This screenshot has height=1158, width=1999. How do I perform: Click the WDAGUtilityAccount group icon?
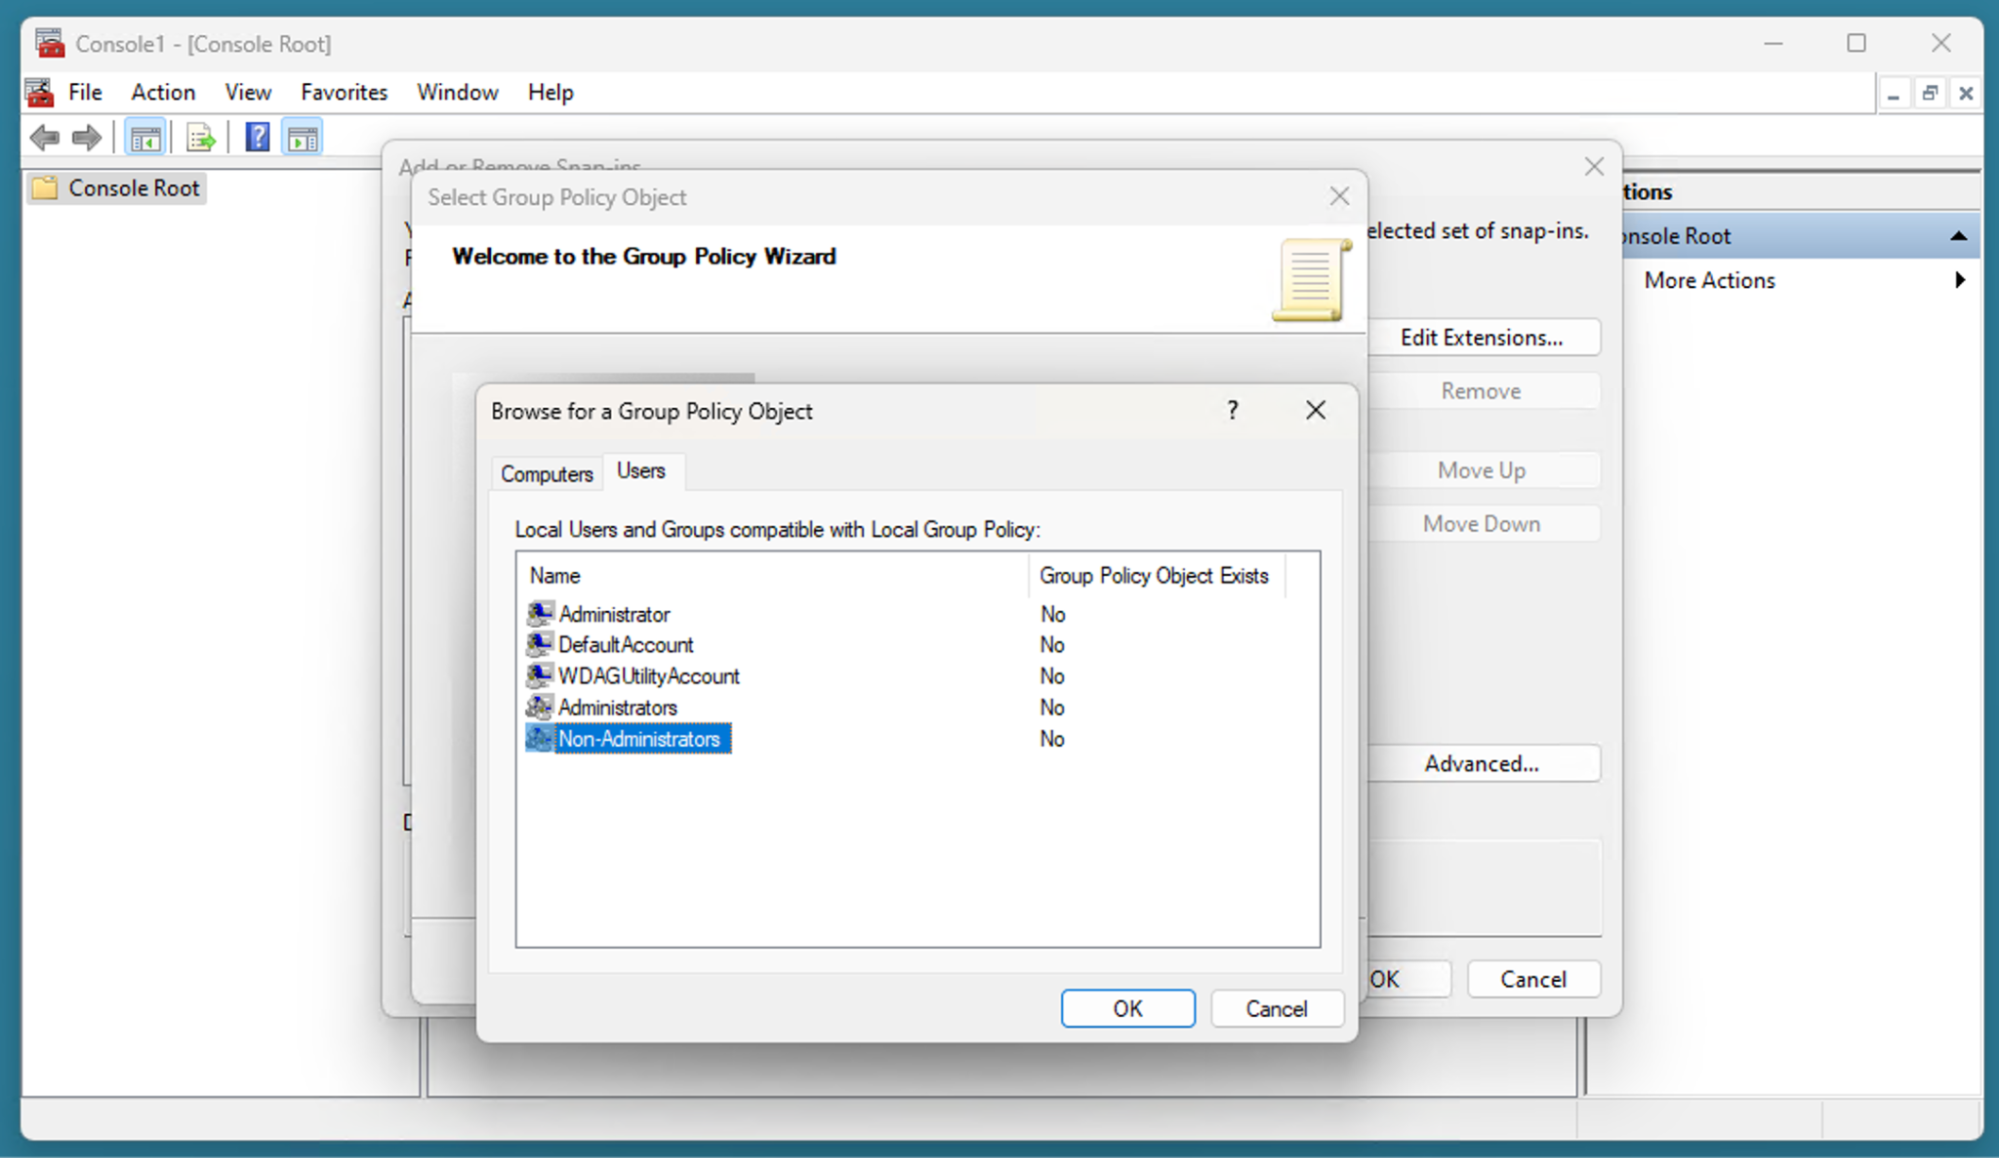click(539, 675)
